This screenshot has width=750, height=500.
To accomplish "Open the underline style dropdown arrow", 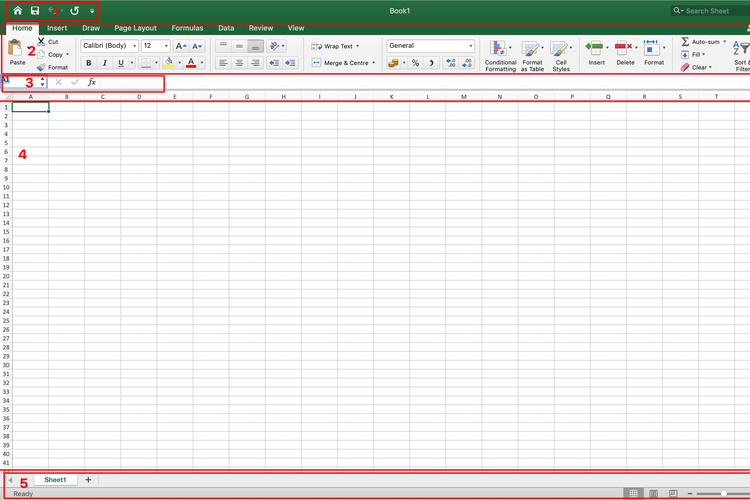I will coord(132,63).
